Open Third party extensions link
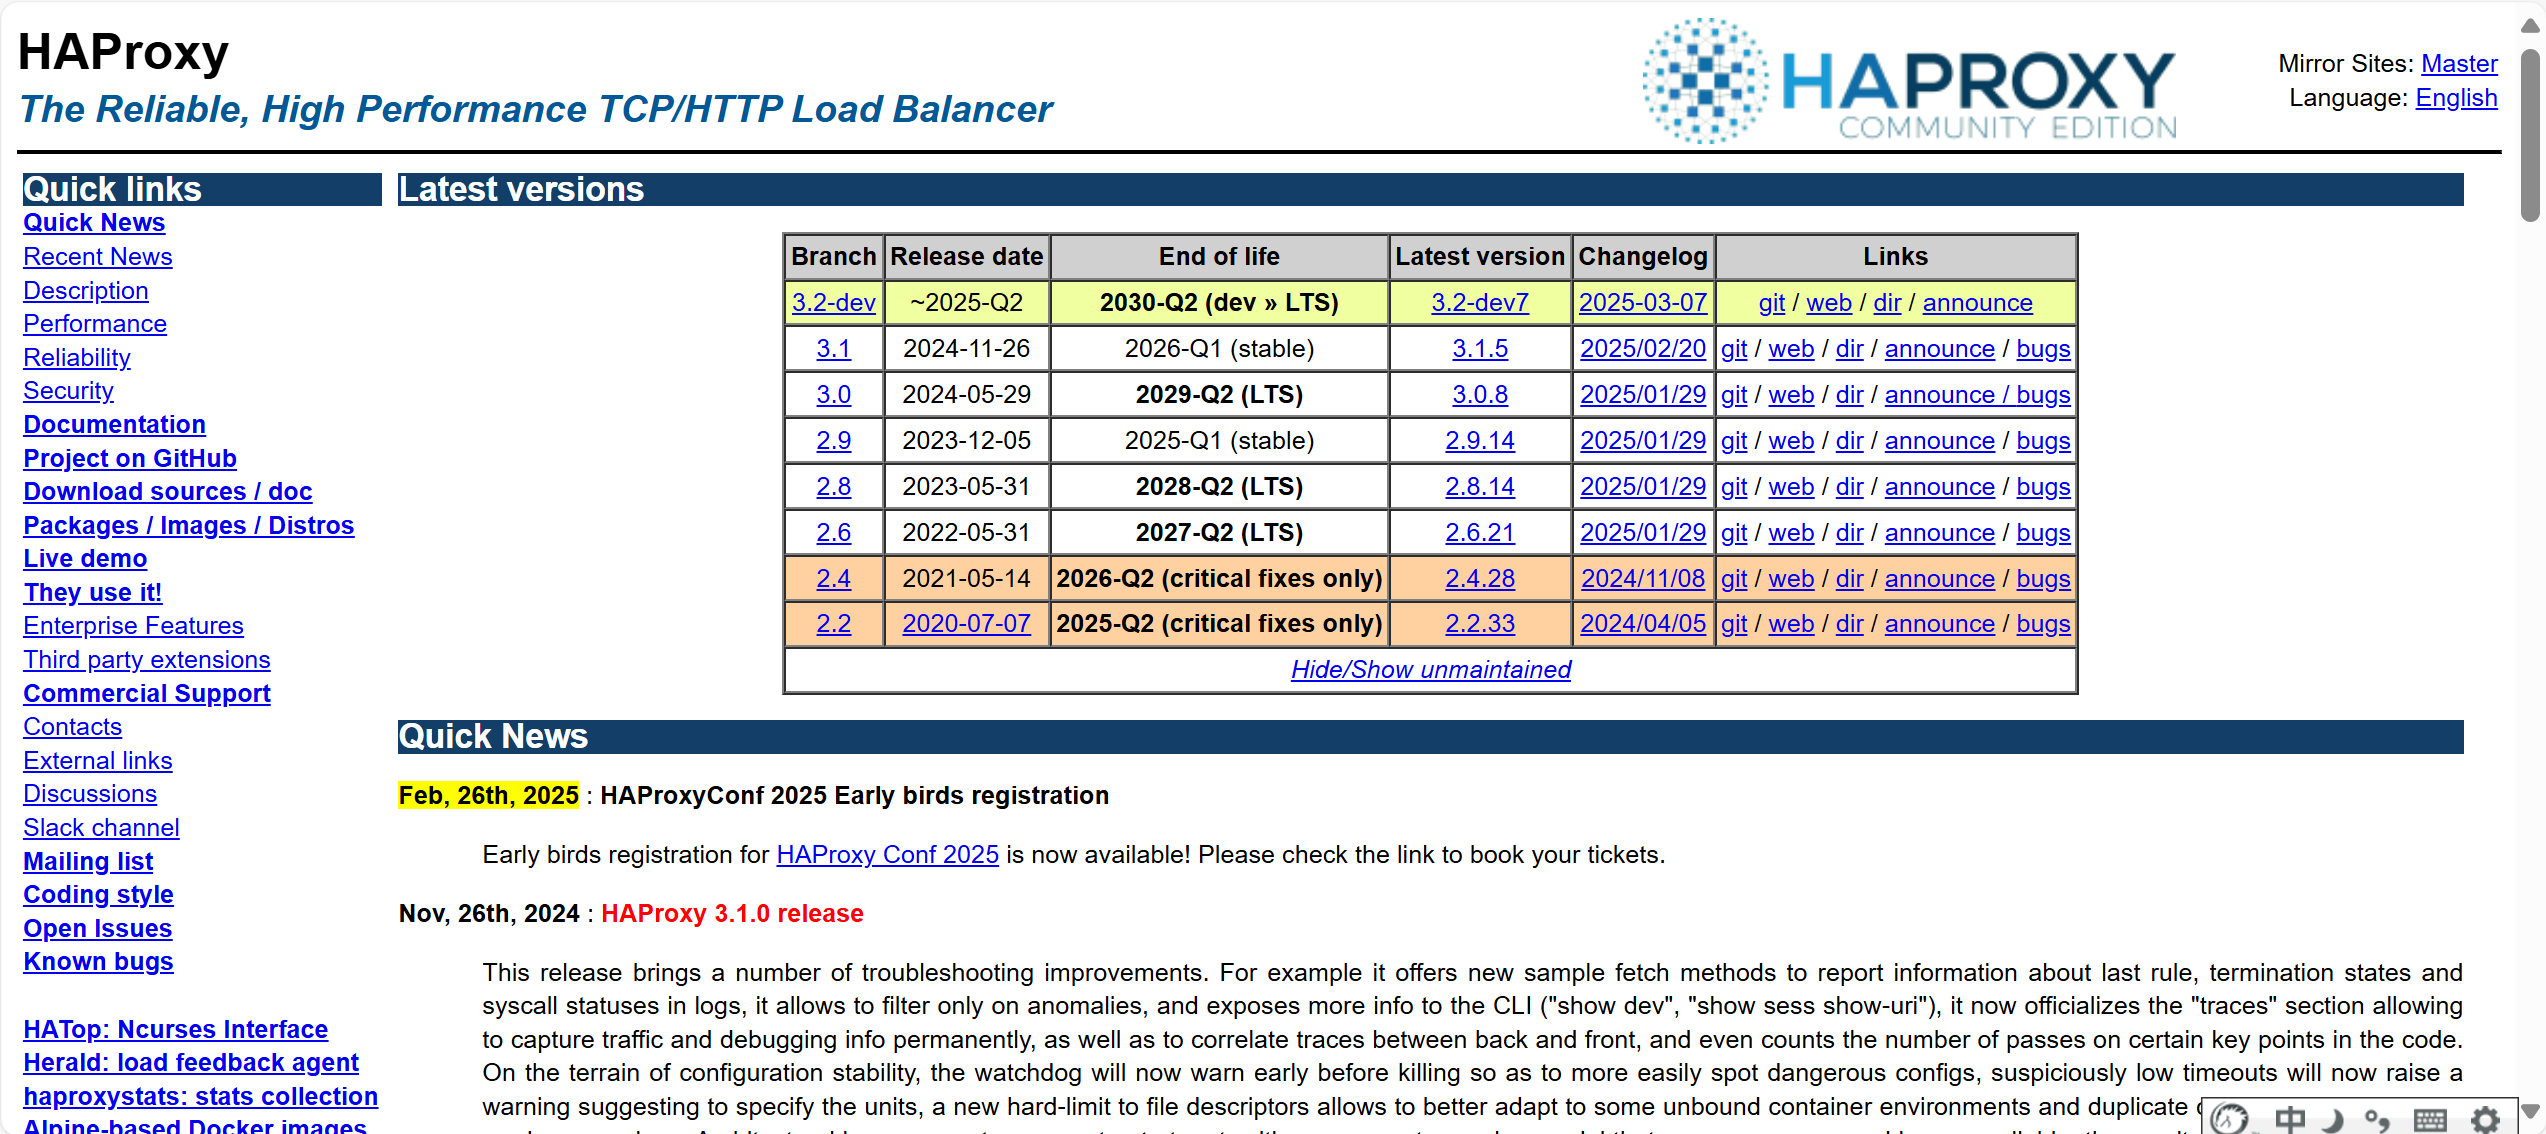This screenshot has width=2546, height=1134. coord(147,660)
